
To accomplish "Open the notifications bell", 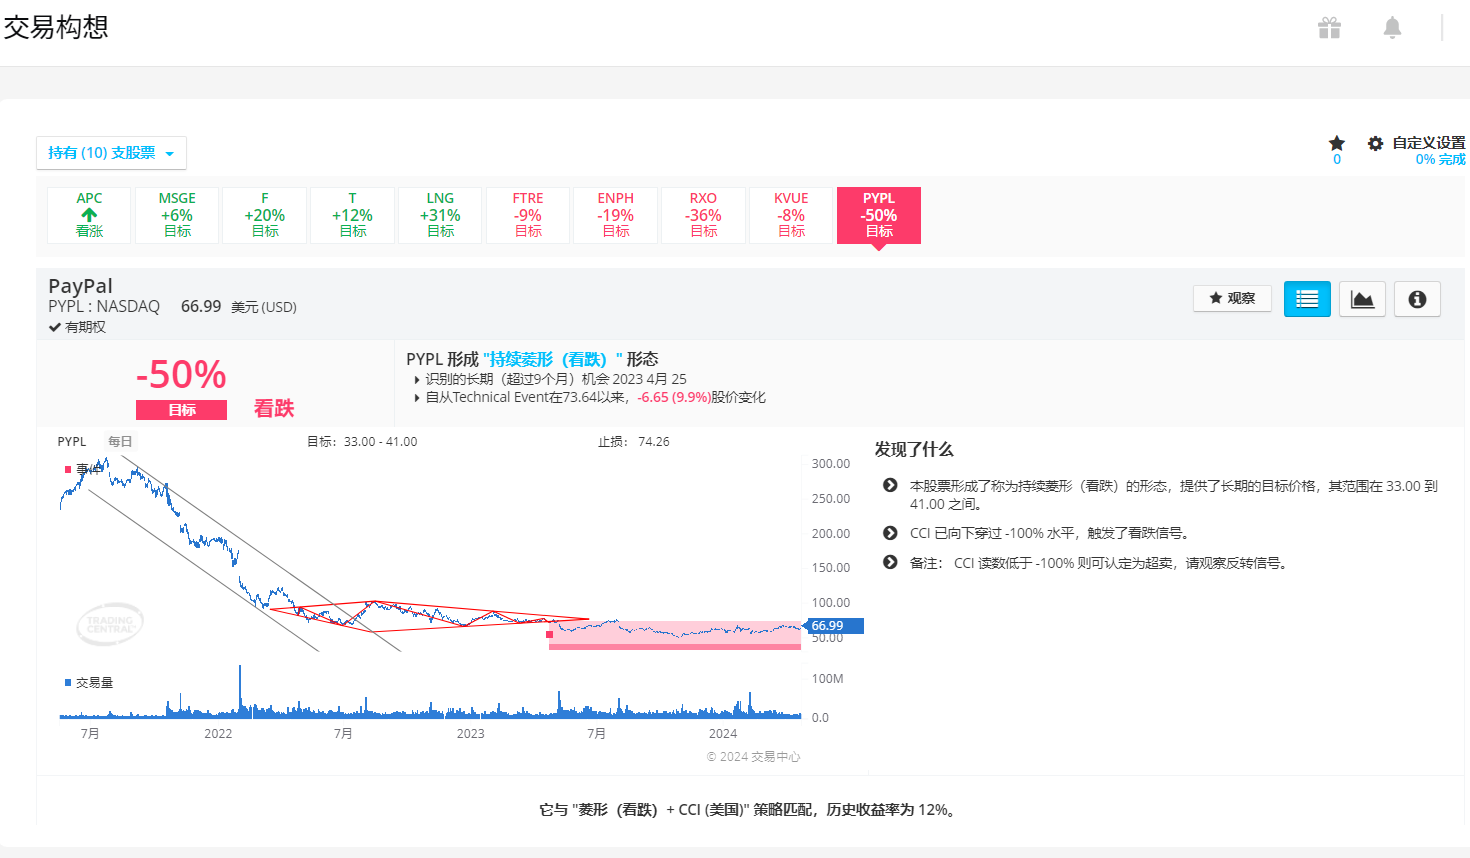I will (1392, 28).
